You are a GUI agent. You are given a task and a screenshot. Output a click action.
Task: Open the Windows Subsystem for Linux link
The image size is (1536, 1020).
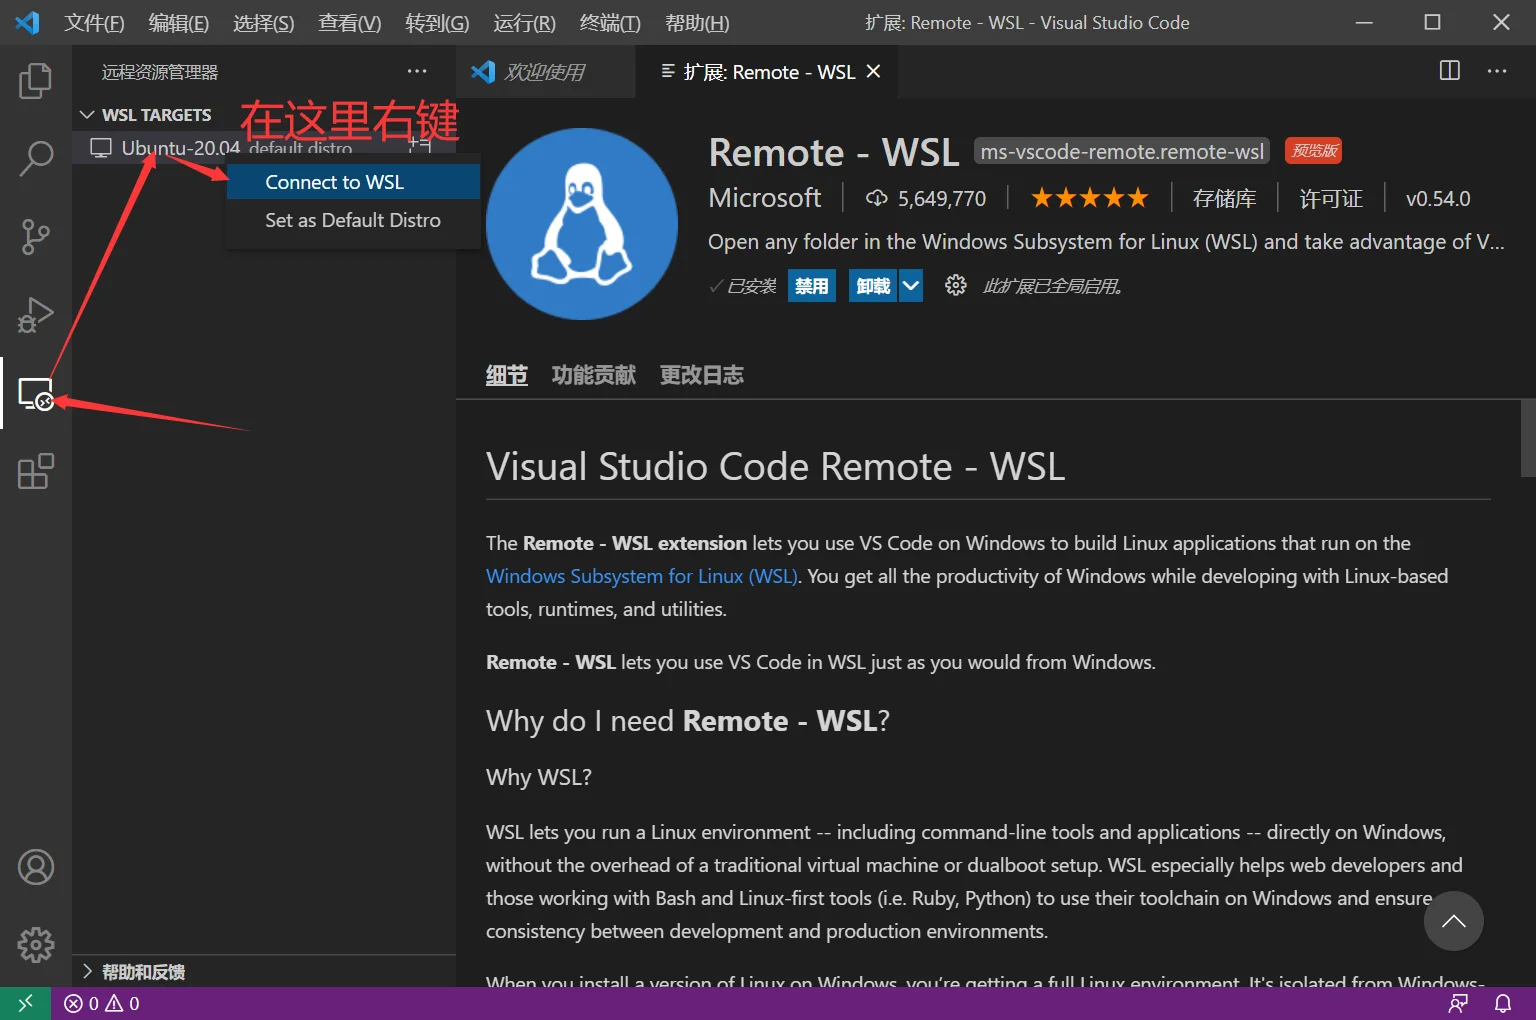pos(641,576)
